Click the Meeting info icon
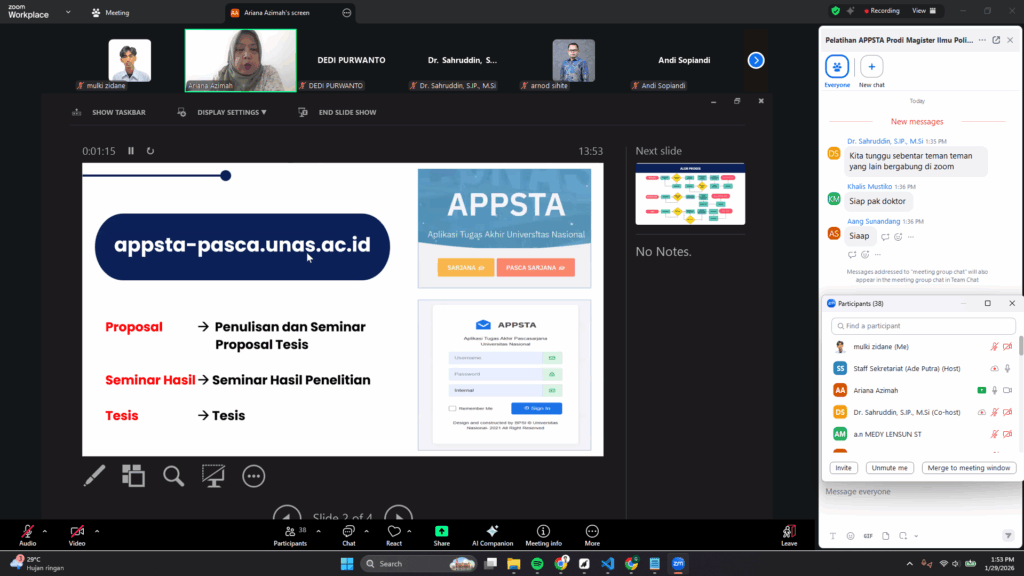The width and height of the screenshot is (1024, 576). (543, 535)
